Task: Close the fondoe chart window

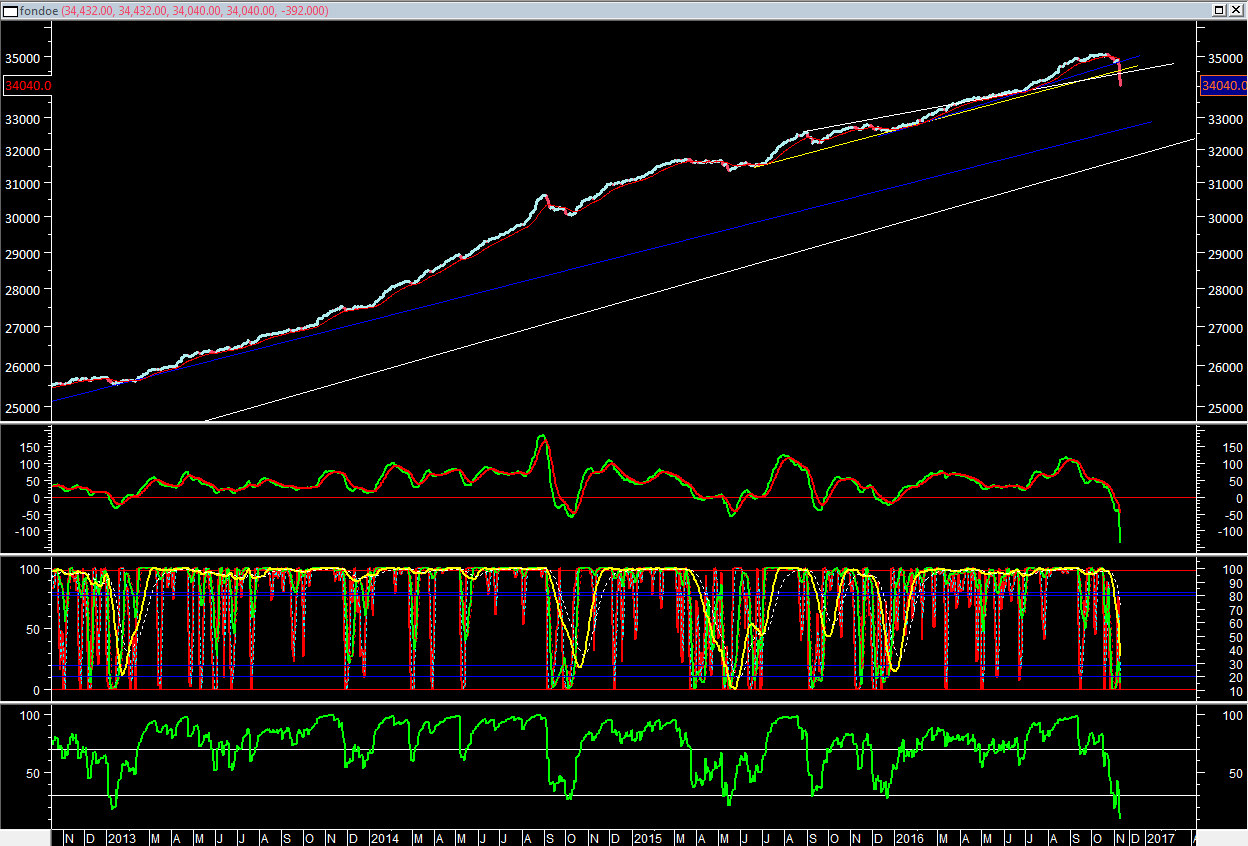Action: tap(1236, 10)
